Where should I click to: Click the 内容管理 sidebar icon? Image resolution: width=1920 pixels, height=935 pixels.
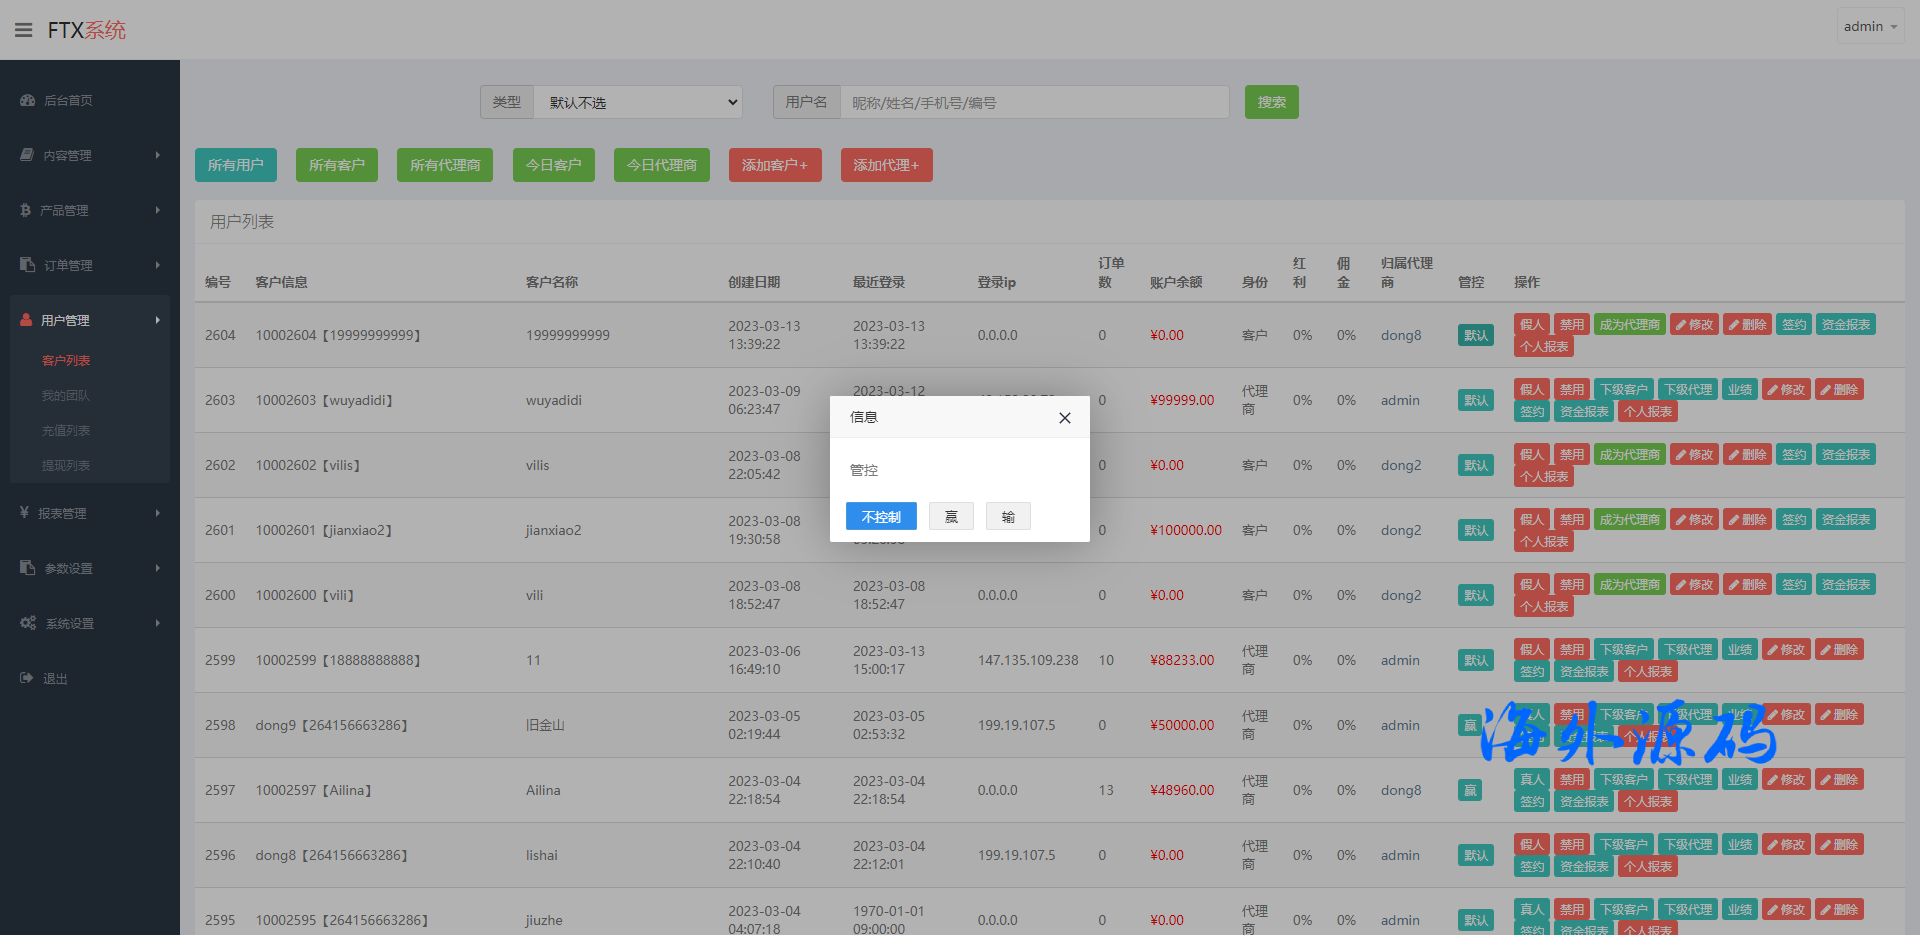[27, 155]
